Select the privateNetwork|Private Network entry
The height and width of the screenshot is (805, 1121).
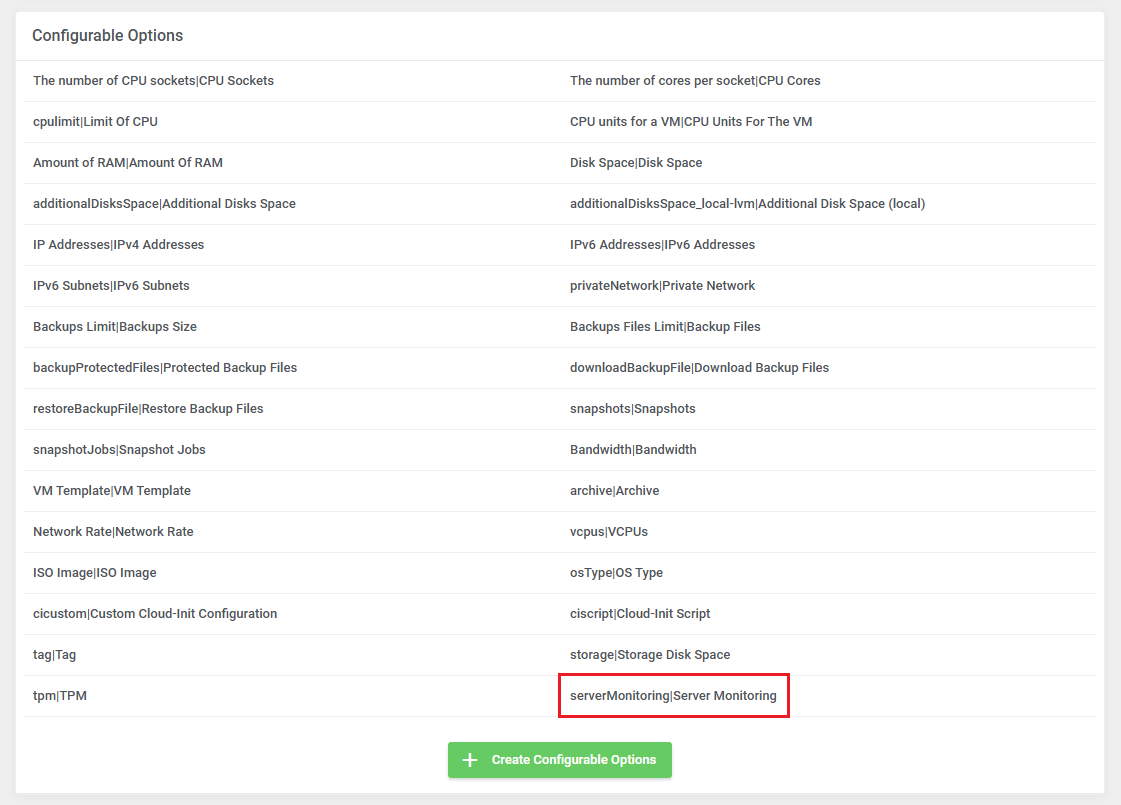click(662, 286)
